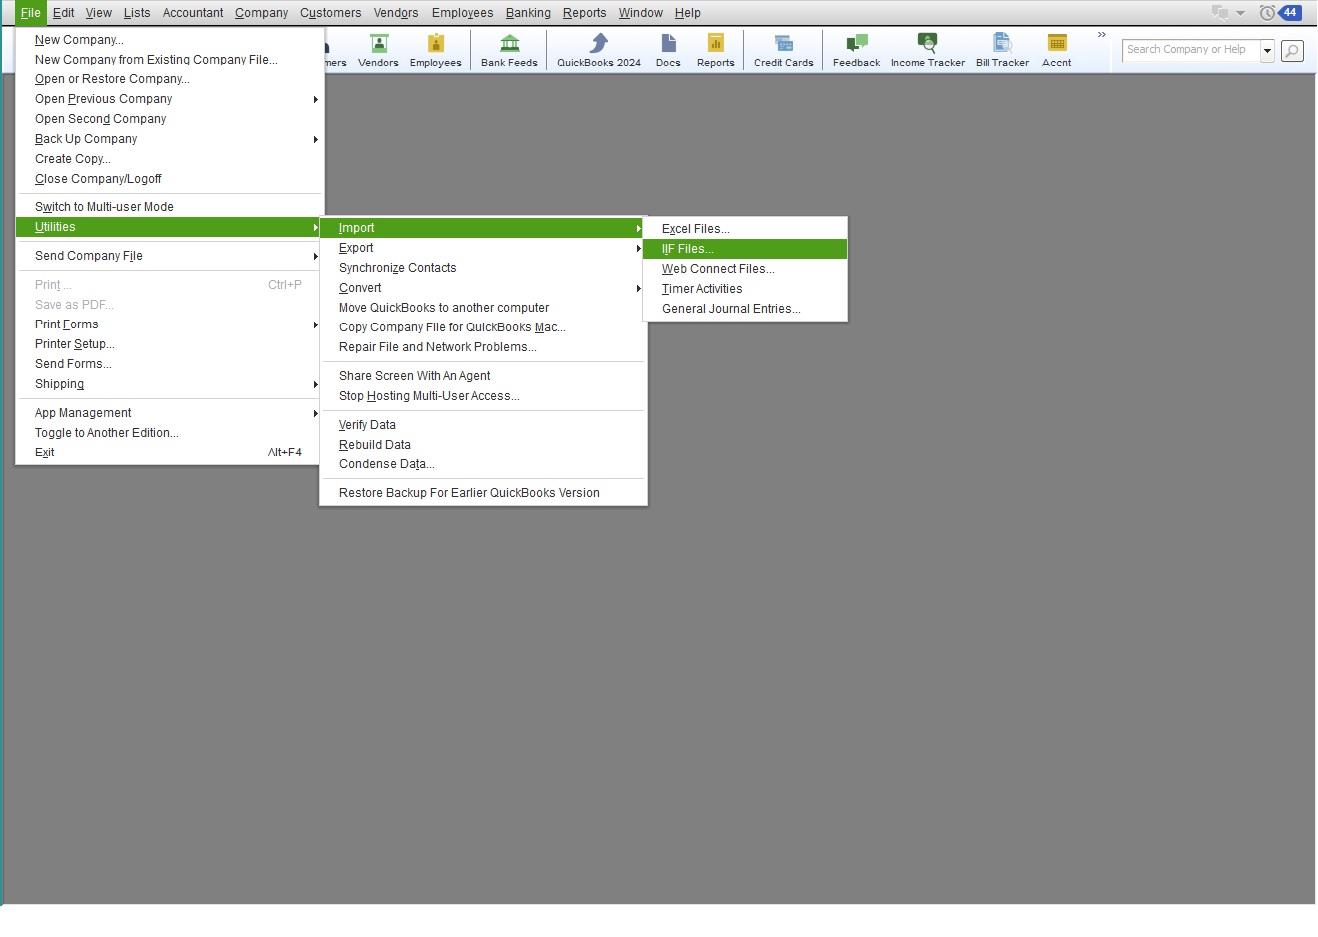
Task: Expand the Export submenu
Action: 356,248
